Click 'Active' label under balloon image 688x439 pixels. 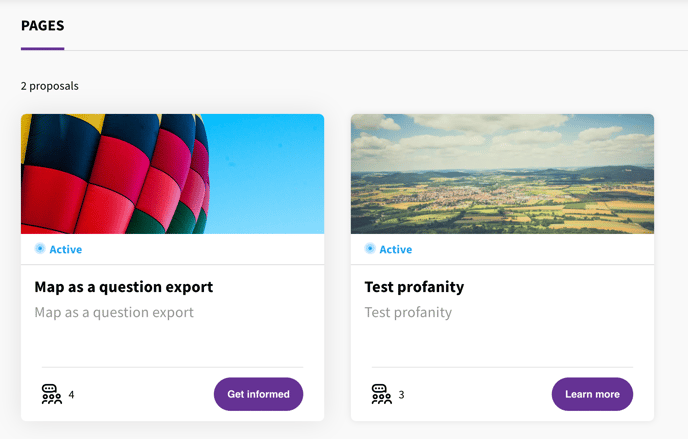click(x=66, y=249)
